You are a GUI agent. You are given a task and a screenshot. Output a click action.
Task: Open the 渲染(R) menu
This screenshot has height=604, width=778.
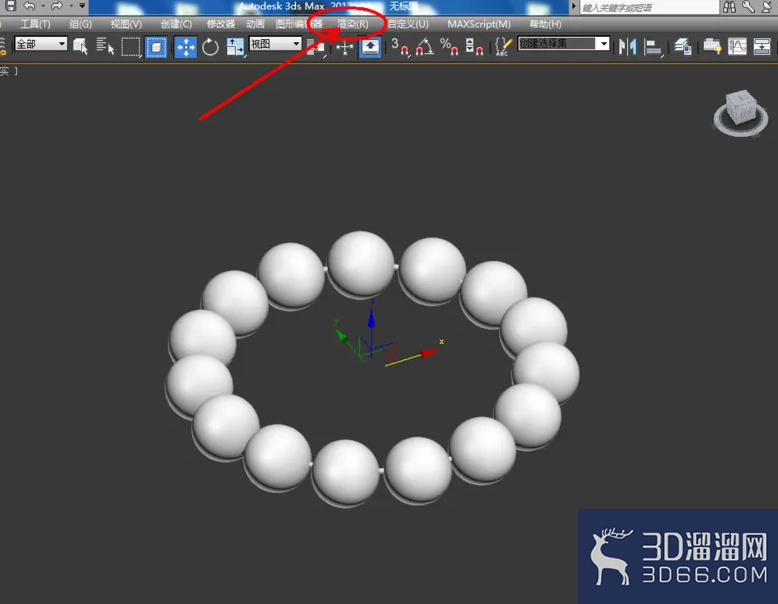pyautogui.click(x=353, y=24)
